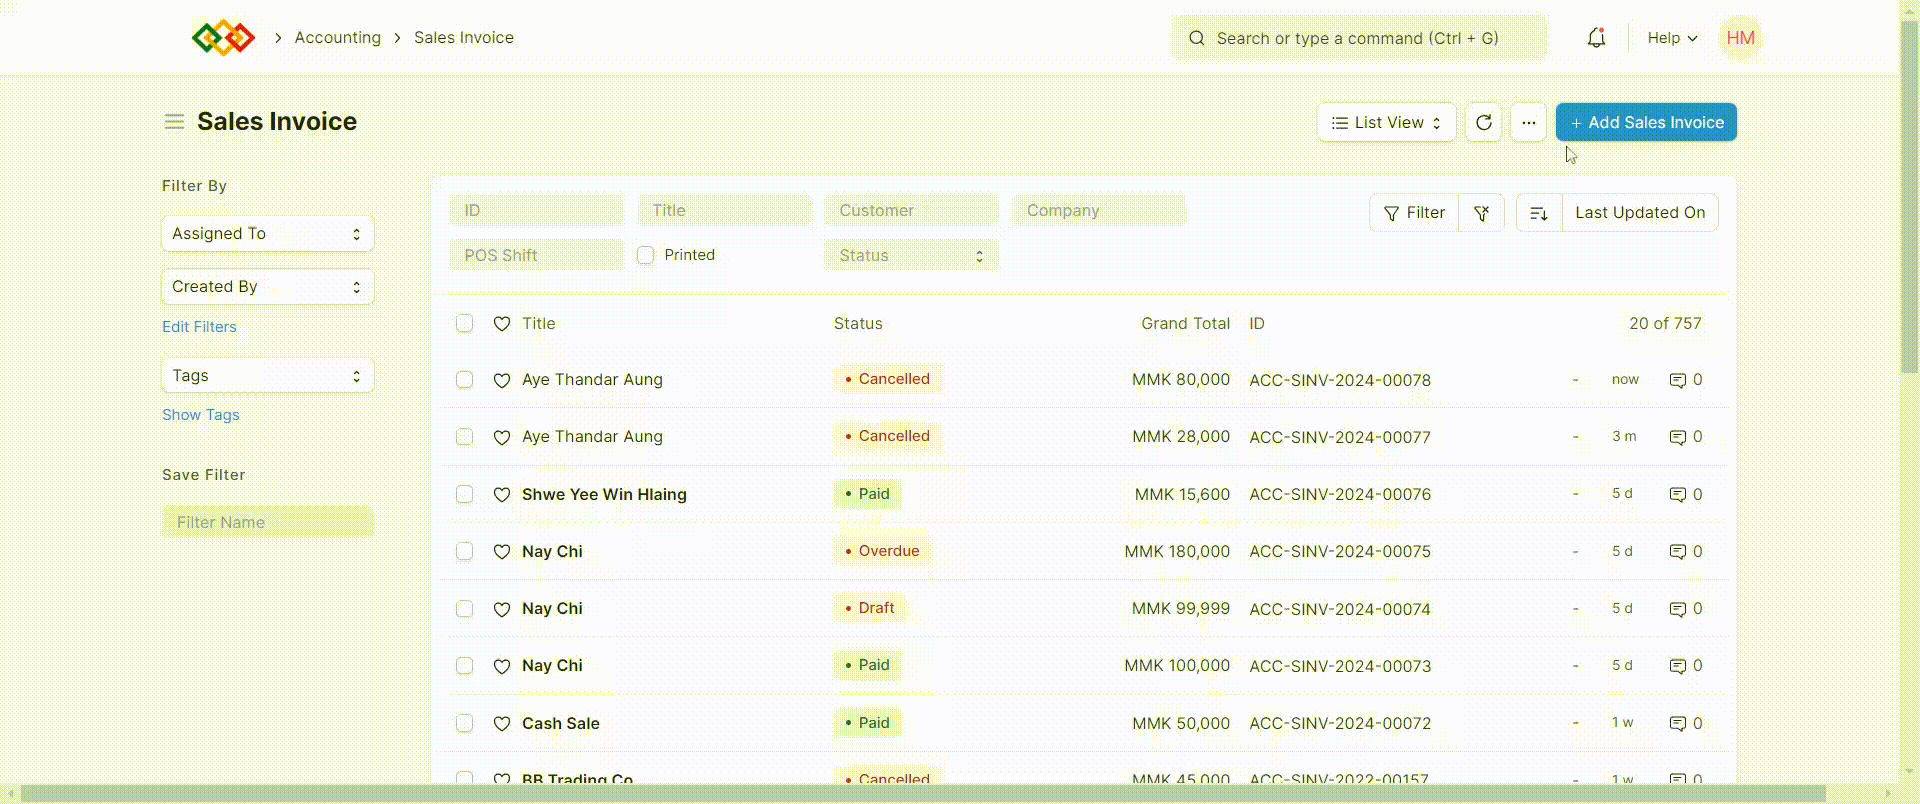Select row ACC-SINV-2024-00074 checkbox
The width and height of the screenshot is (1920, 804).
[464, 609]
